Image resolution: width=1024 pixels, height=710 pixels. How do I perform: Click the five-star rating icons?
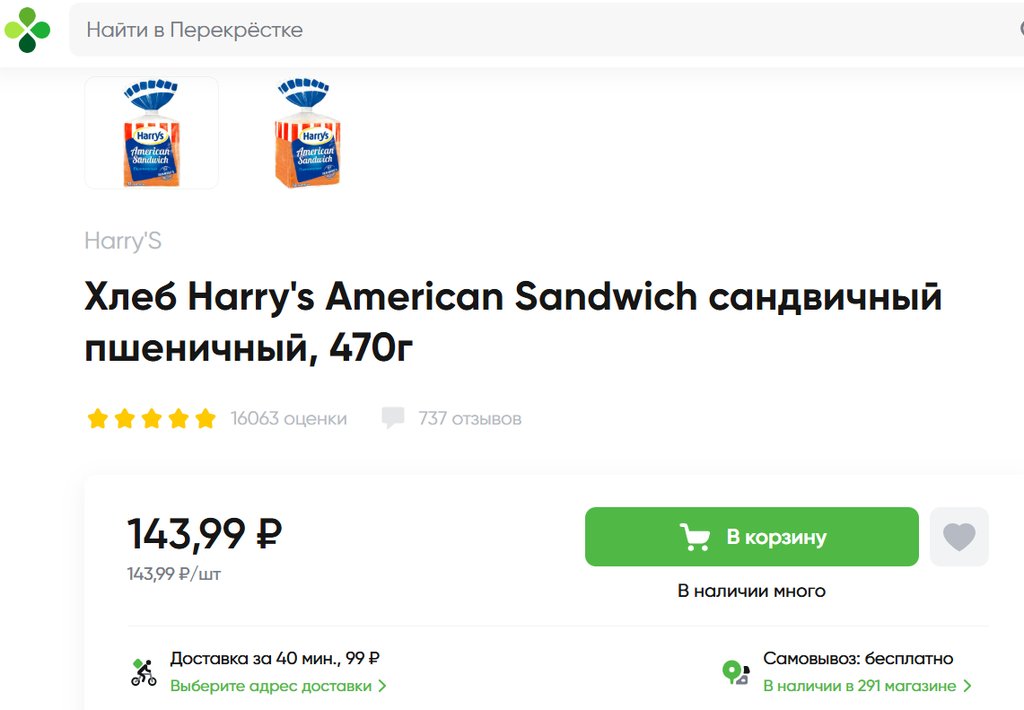coord(151,418)
